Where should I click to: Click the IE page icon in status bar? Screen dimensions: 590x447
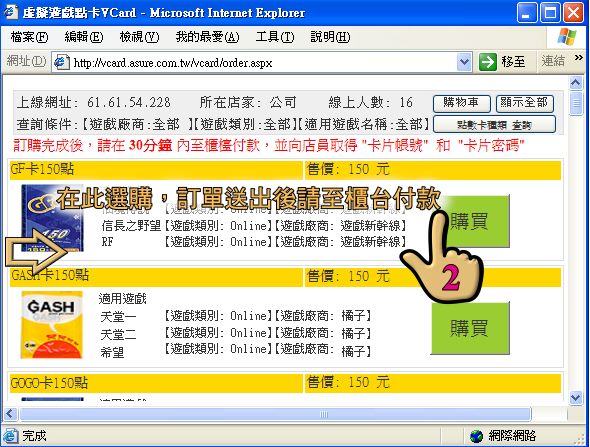[10, 436]
